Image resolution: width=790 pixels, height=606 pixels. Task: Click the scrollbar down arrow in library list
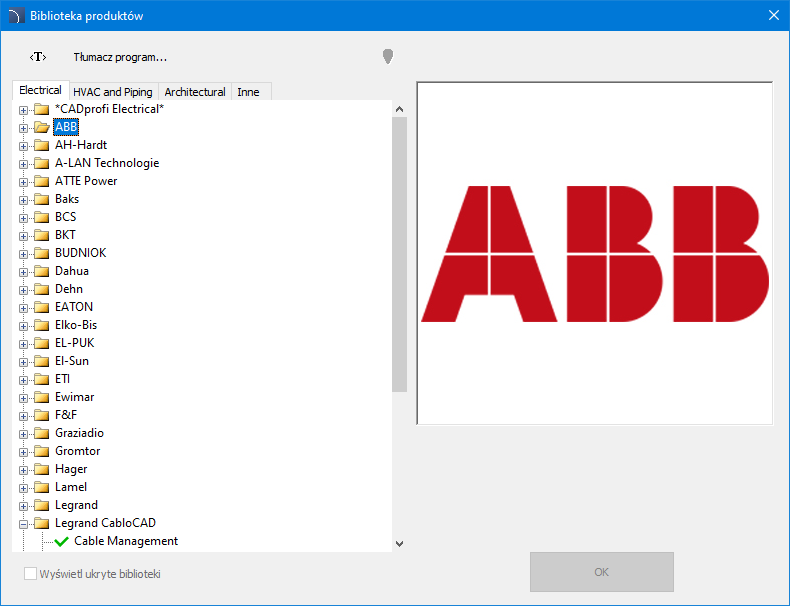pos(399,543)
